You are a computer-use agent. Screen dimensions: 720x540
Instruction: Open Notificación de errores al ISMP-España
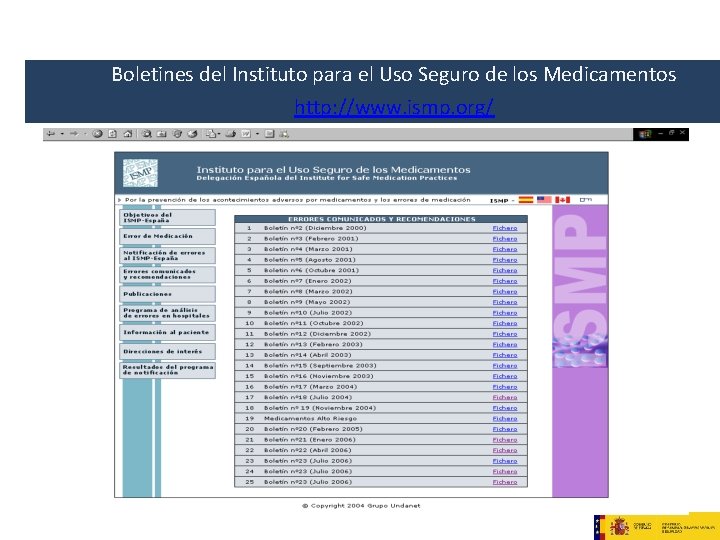coord(167,256)
